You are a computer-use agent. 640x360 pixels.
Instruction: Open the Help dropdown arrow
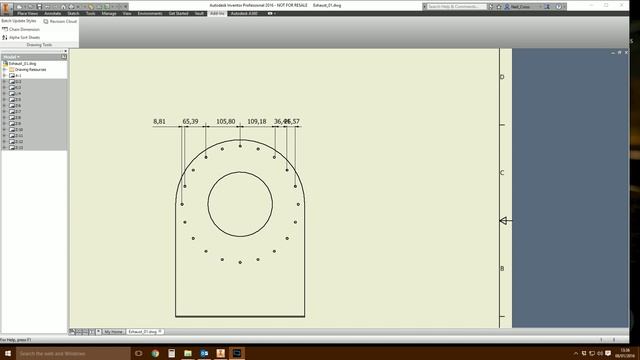pos(564,7)
